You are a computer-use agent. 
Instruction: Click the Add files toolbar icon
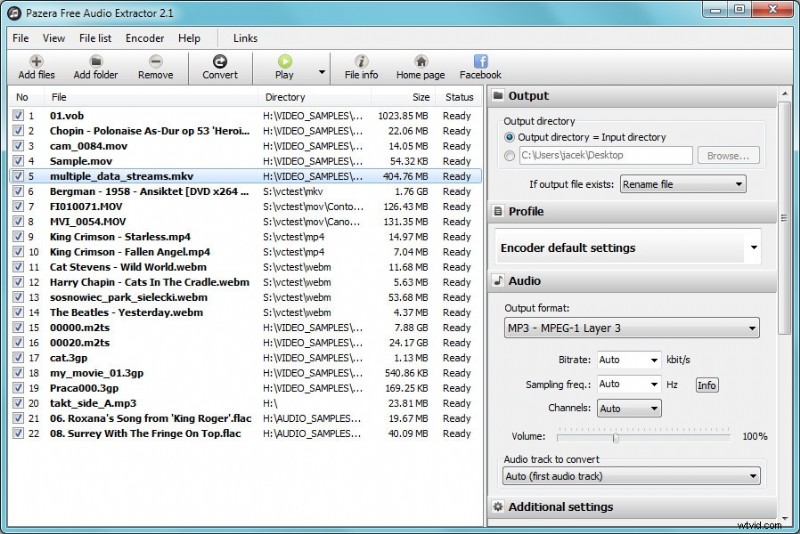[37, 61]
